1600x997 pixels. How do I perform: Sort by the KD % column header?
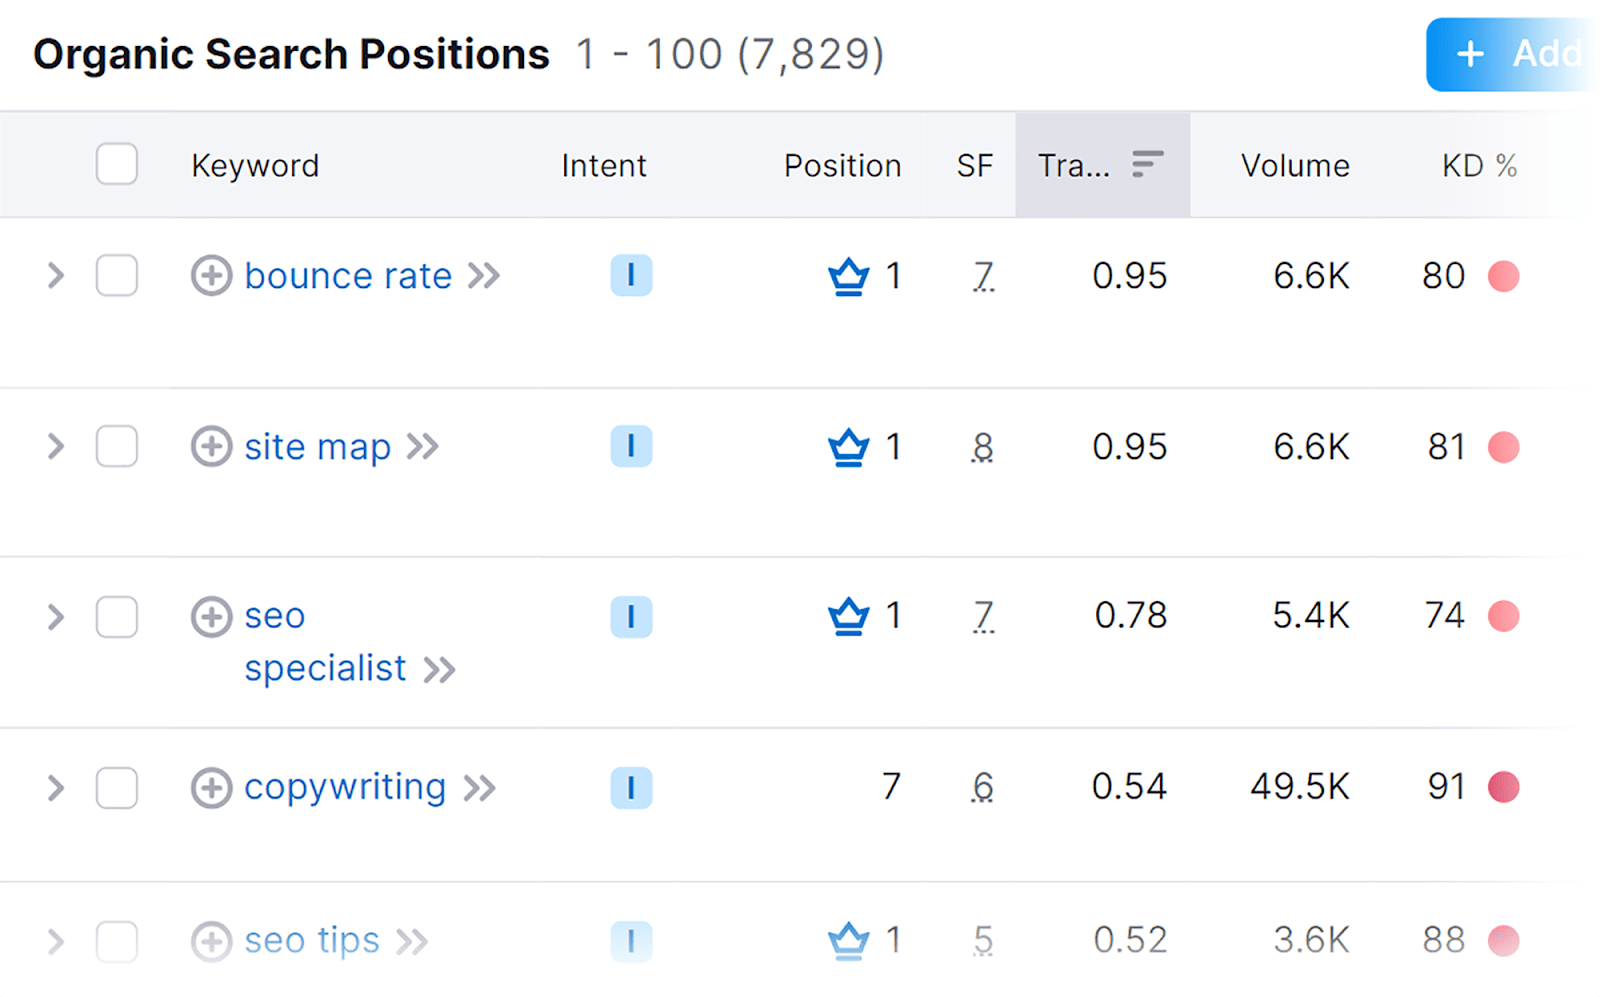coord(1478,166)
